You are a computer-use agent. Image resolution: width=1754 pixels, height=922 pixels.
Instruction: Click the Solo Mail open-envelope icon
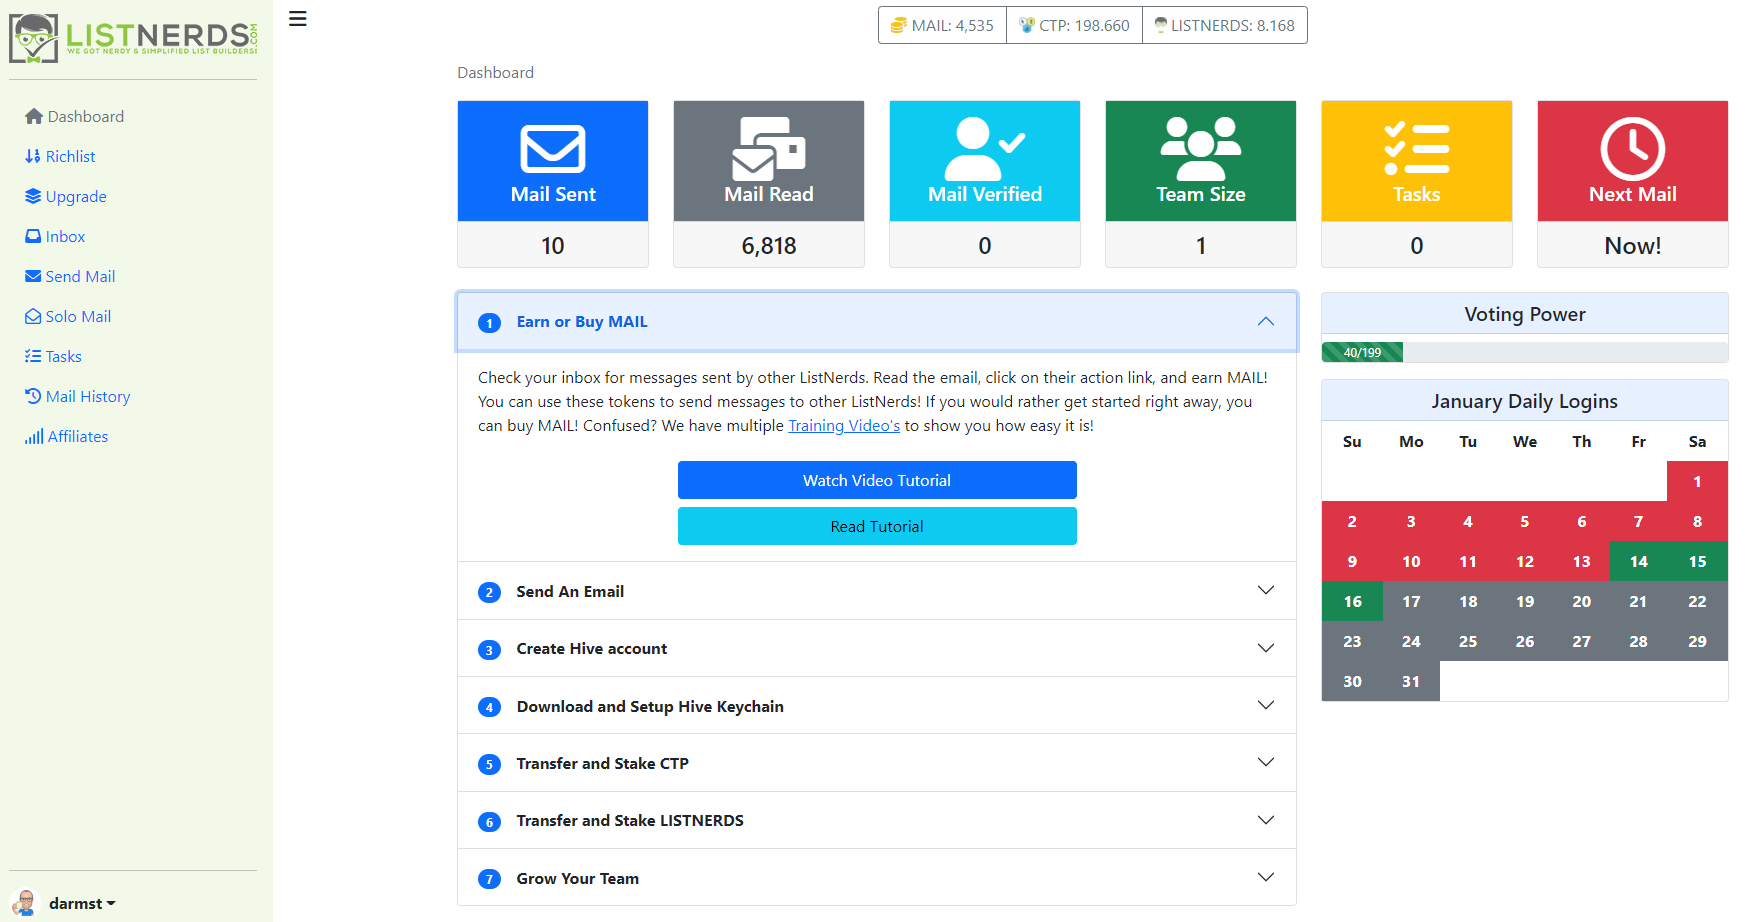point(33,316)
